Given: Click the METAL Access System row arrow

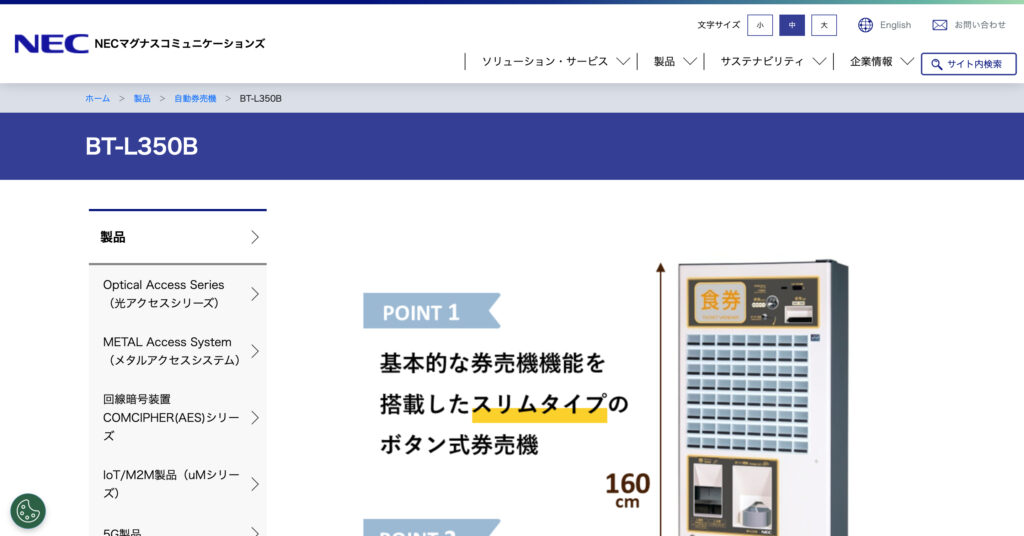Looking at the screenshot, I should (255, 351).
